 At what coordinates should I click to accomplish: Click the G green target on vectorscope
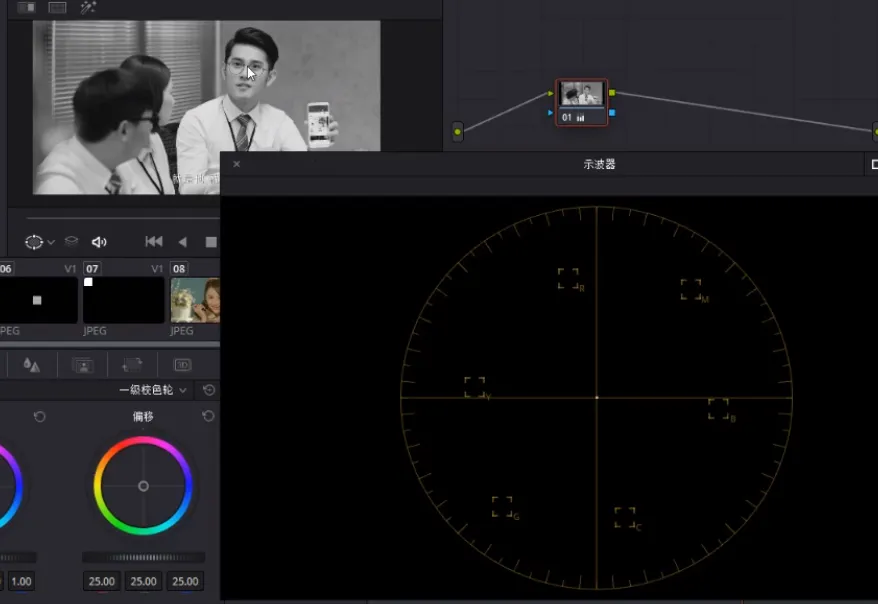[x=502, y=506]
